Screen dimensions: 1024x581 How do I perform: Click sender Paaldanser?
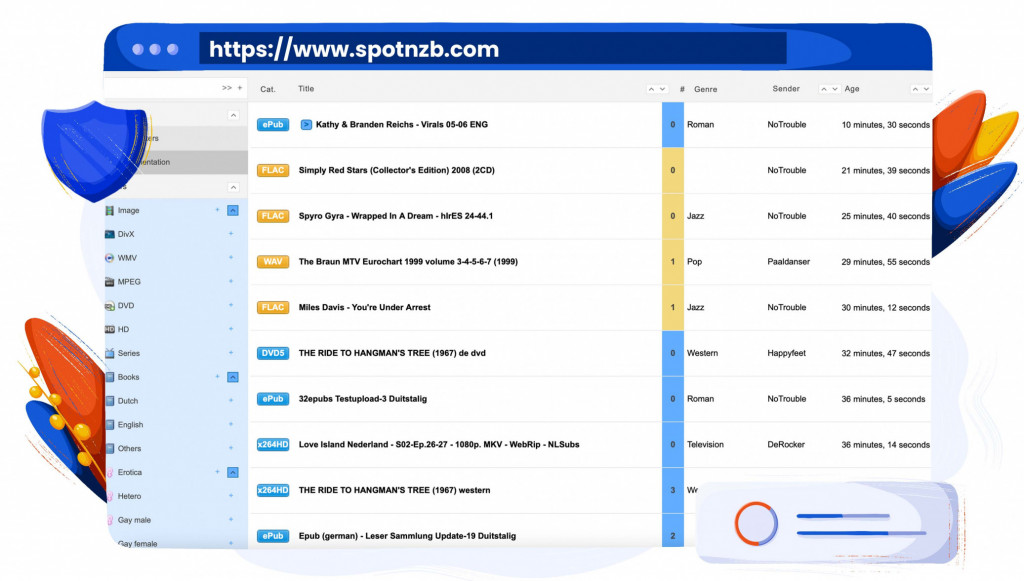click(x=788, y=261)
